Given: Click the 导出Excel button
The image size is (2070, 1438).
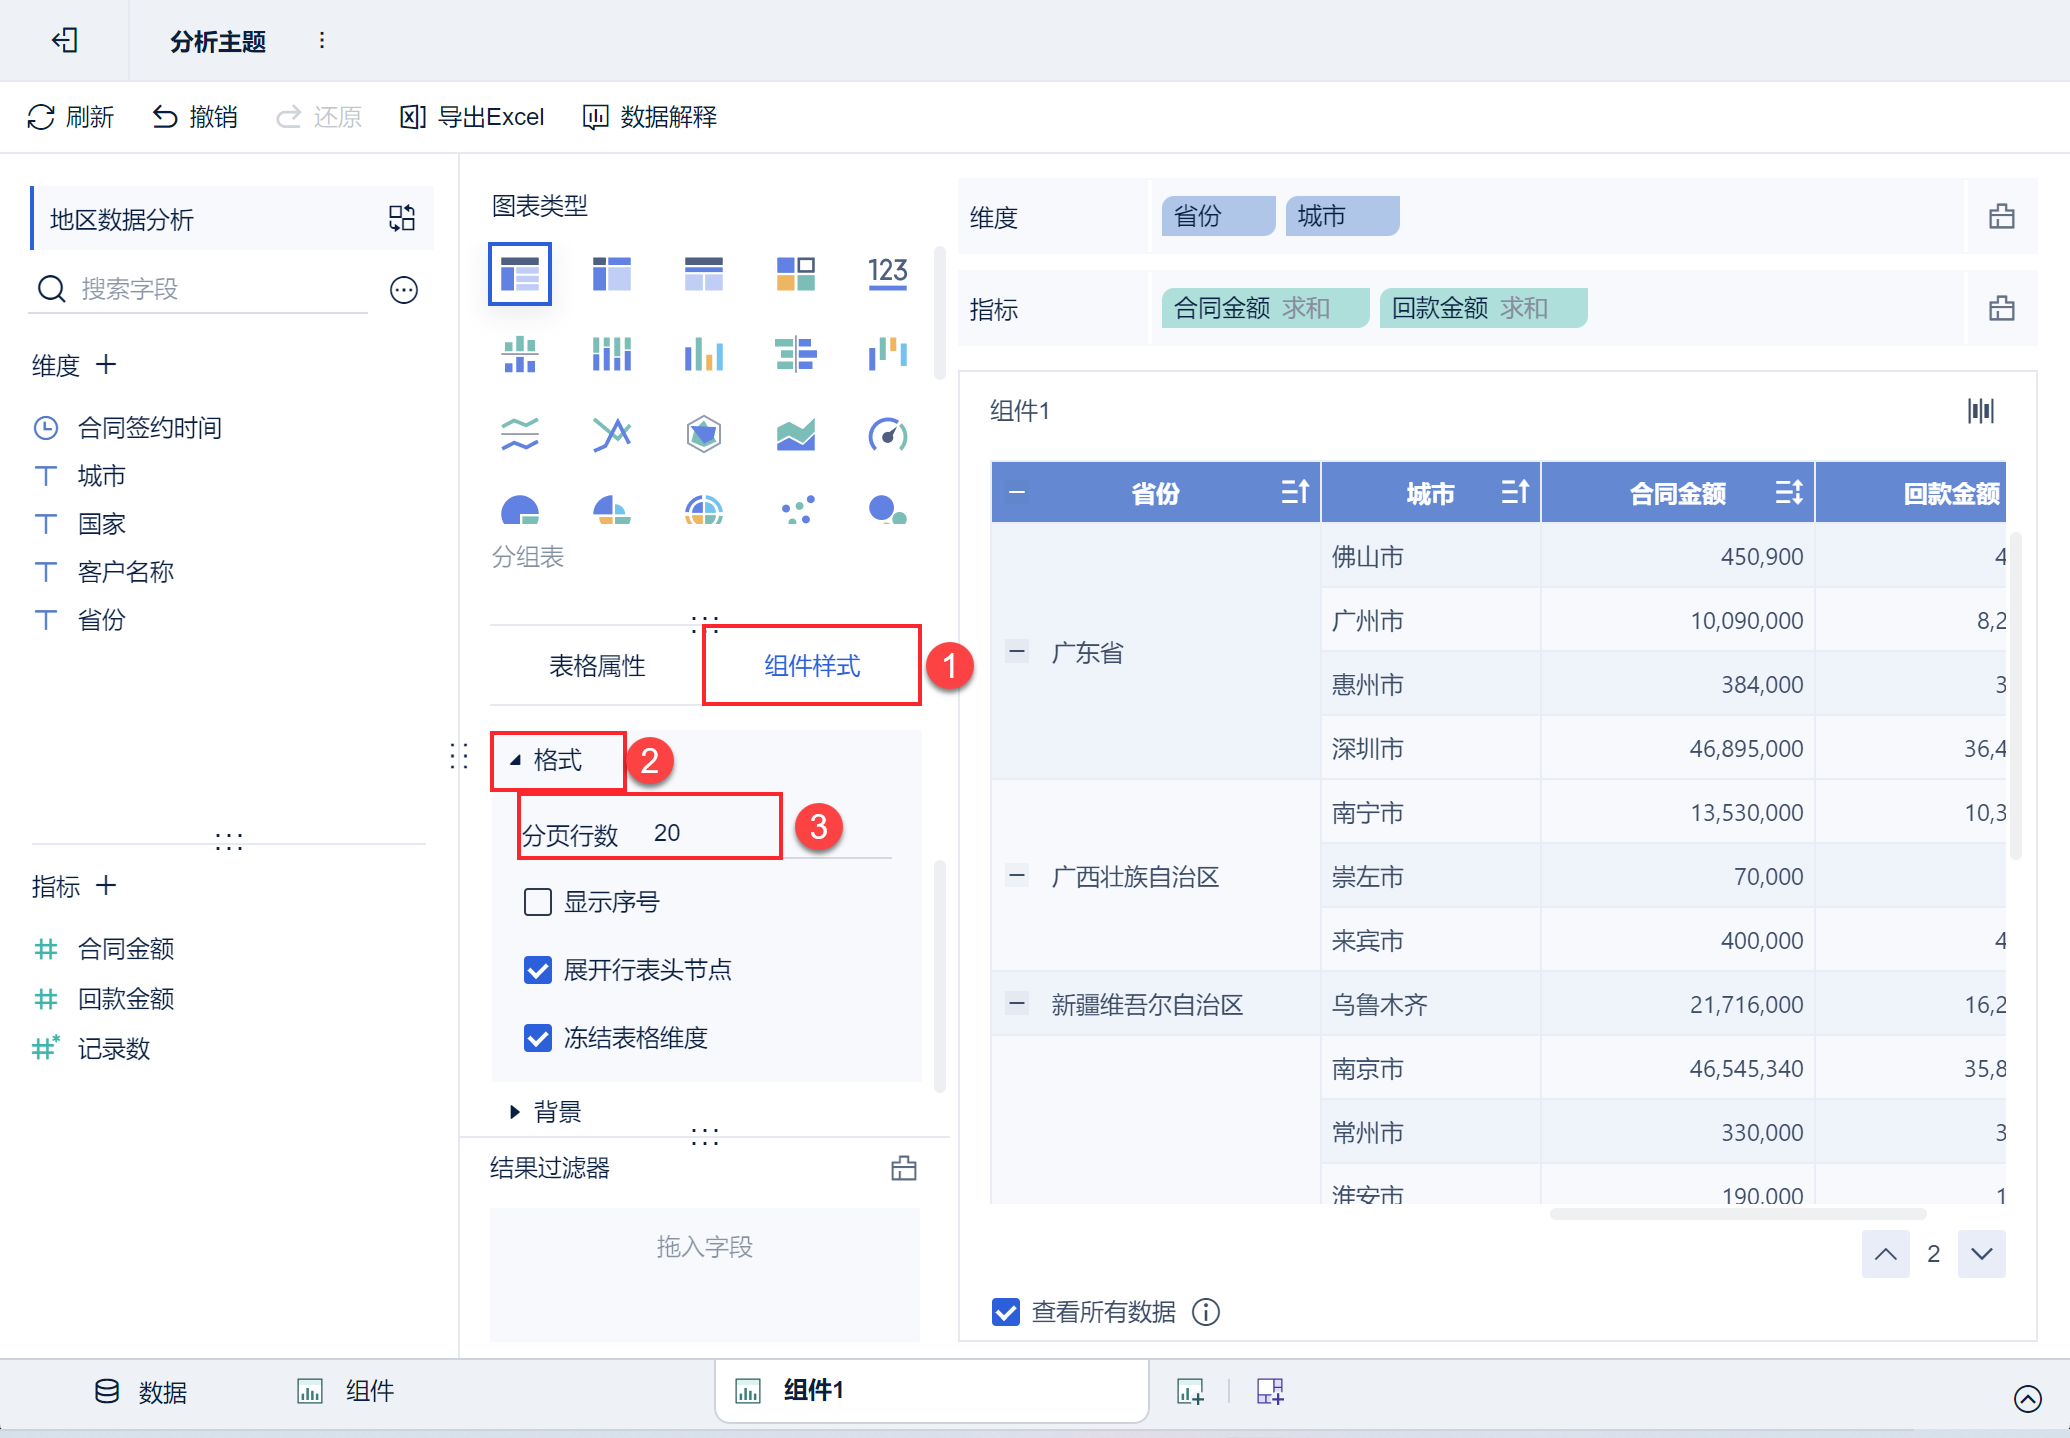Looking at the screenshot, I should pos(472,117).
